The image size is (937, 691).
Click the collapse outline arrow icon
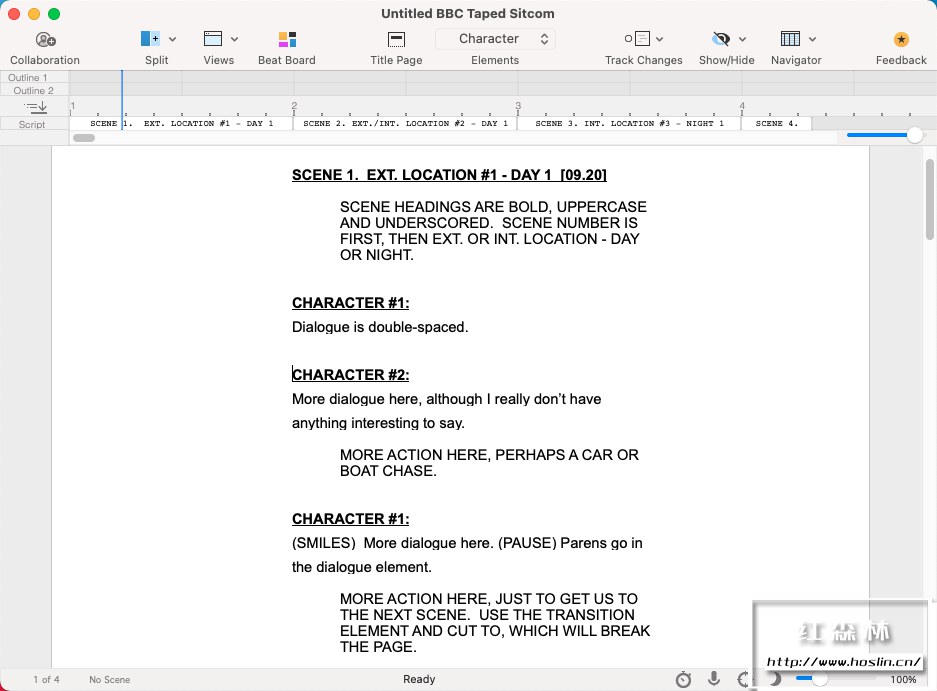pyautogui.click(x=35, y=108)
